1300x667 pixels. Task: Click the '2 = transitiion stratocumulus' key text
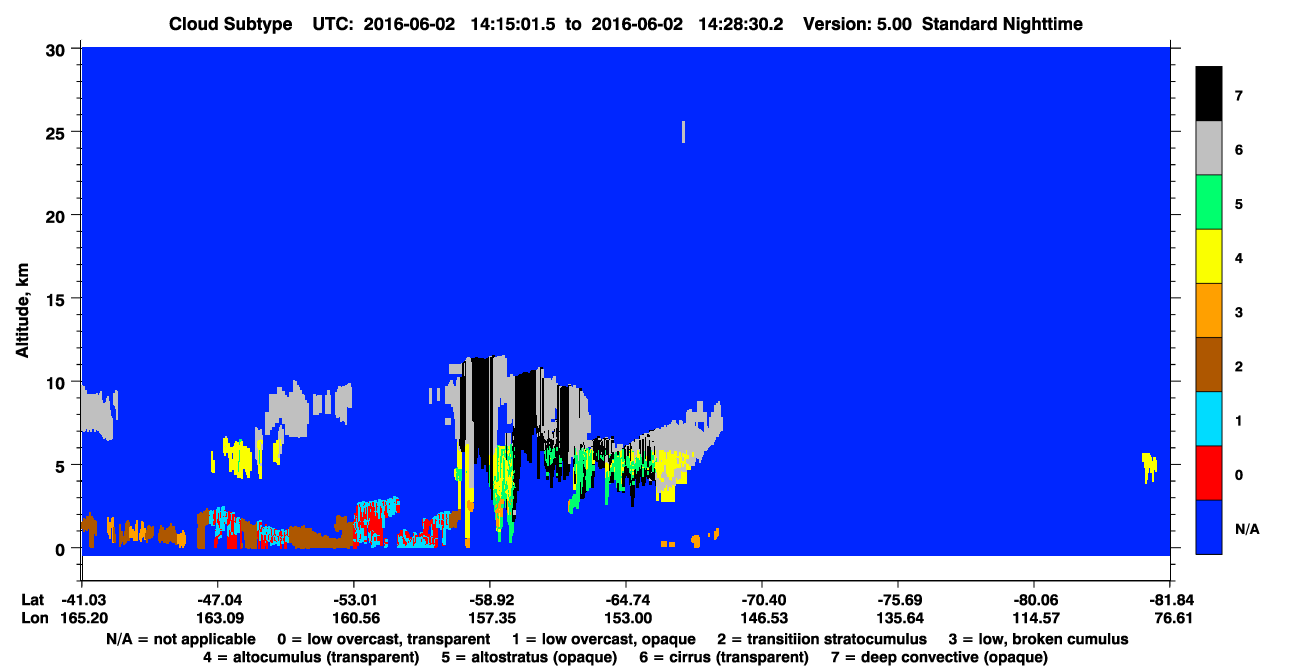(822, 639)
